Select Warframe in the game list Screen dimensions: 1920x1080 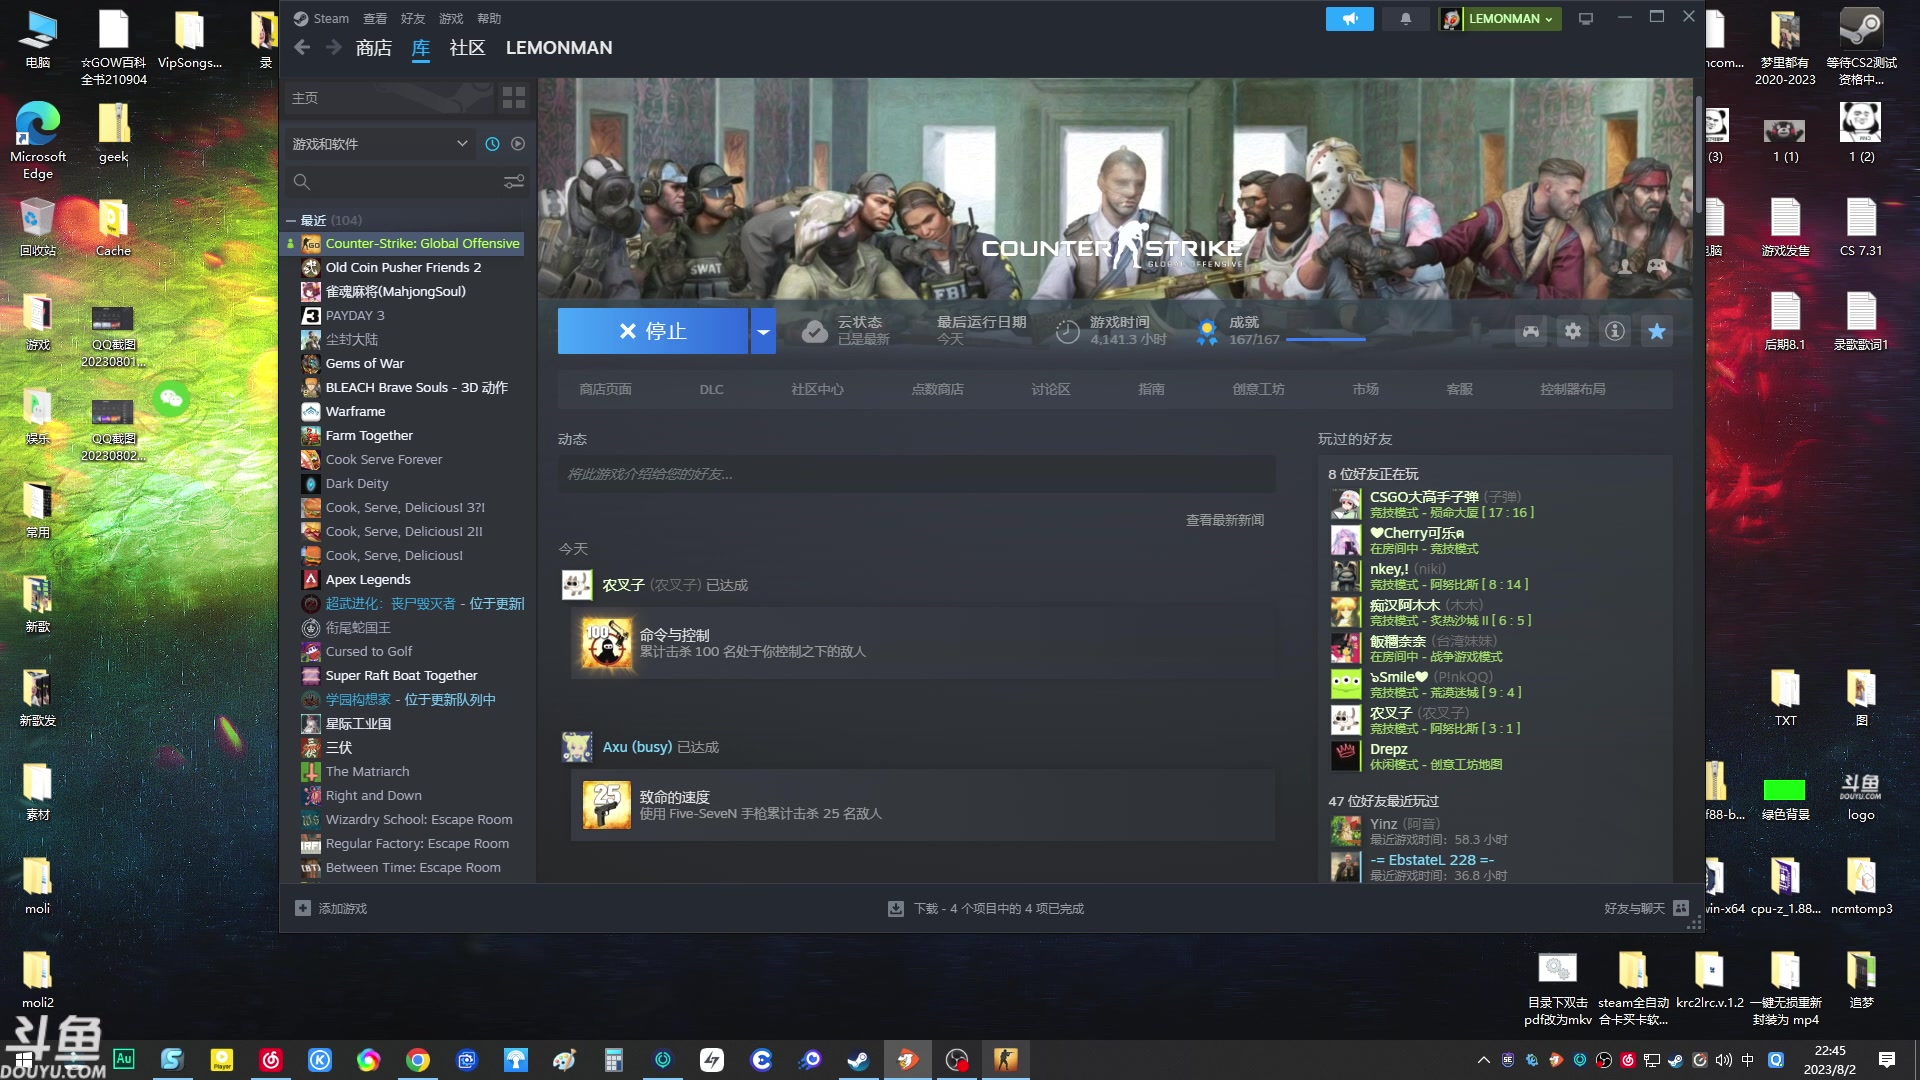pyautogui.click(x=355, y=411)
